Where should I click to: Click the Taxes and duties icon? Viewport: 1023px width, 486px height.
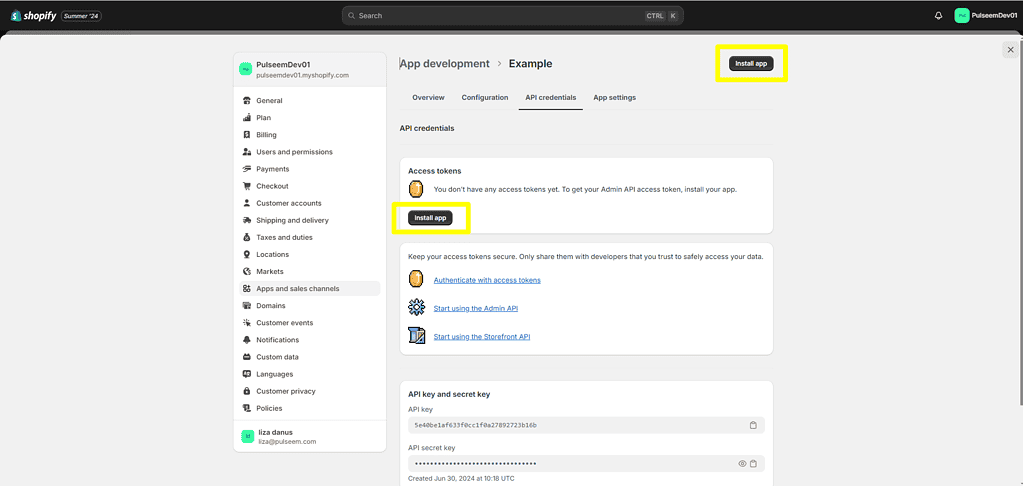point(247,237)
